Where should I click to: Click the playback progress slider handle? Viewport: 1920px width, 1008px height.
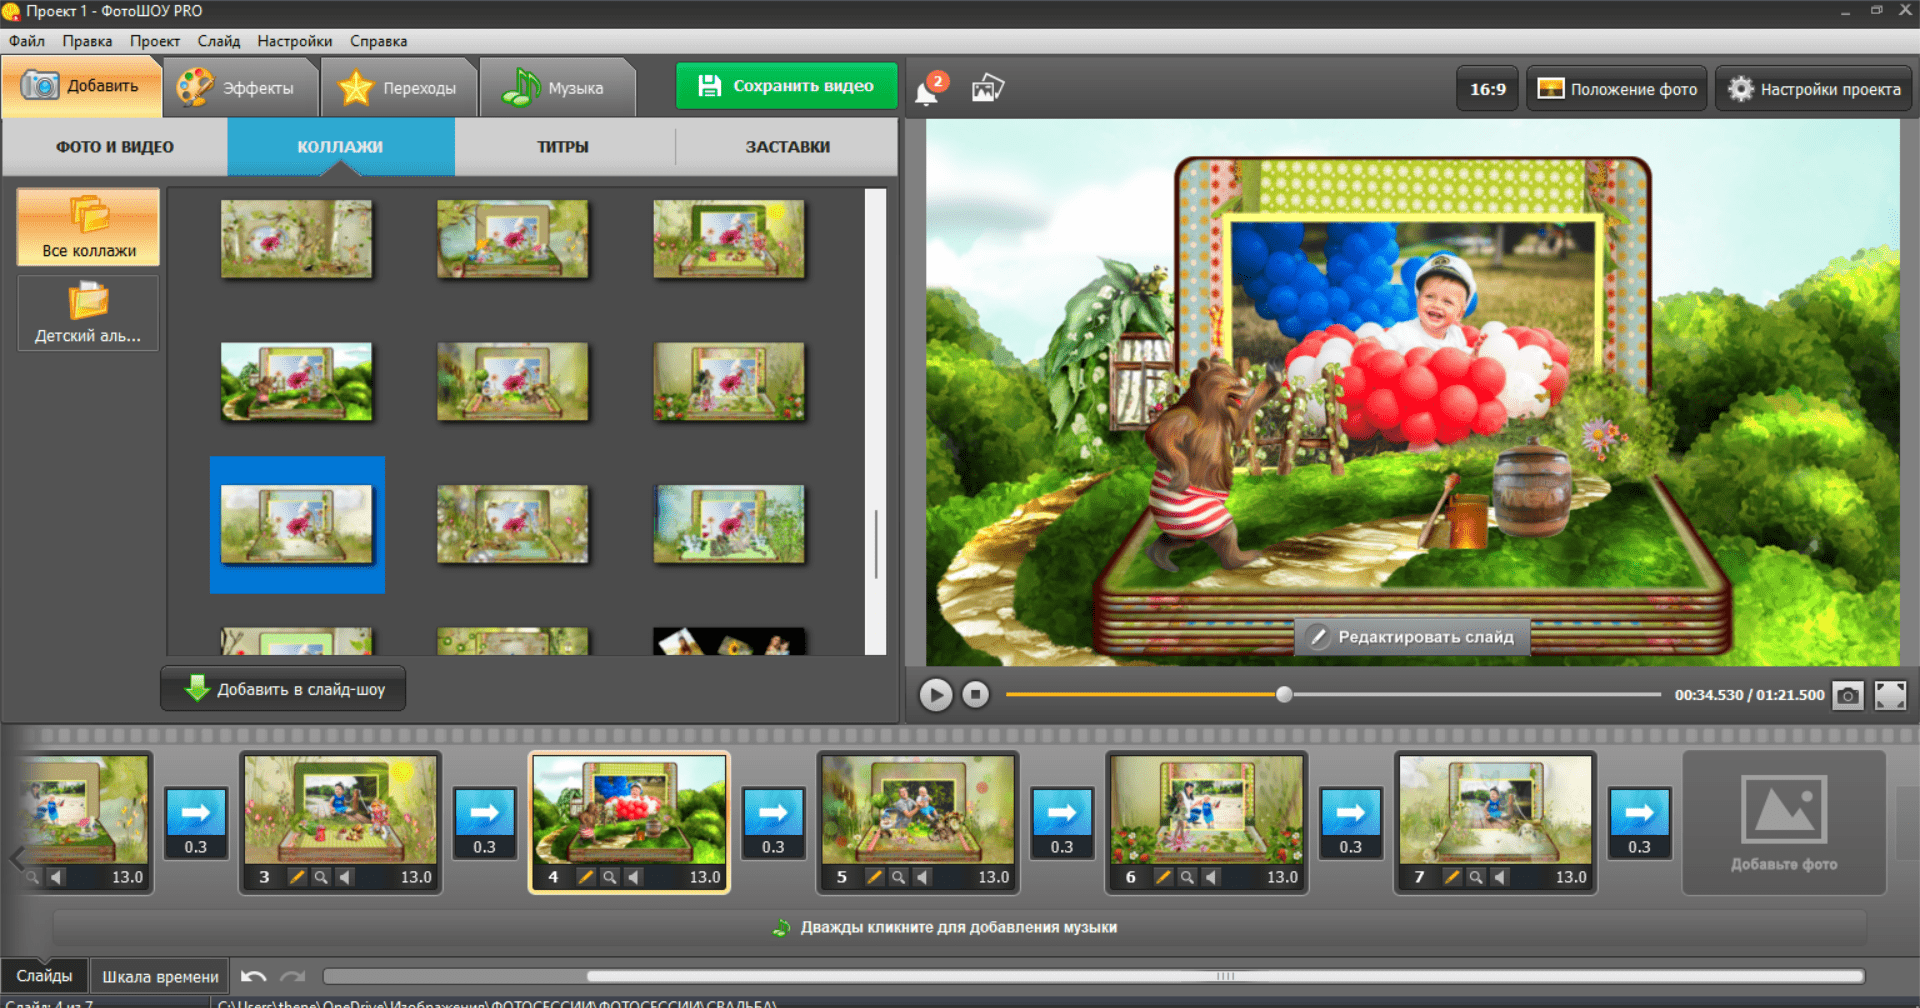tap(1284, 694)
